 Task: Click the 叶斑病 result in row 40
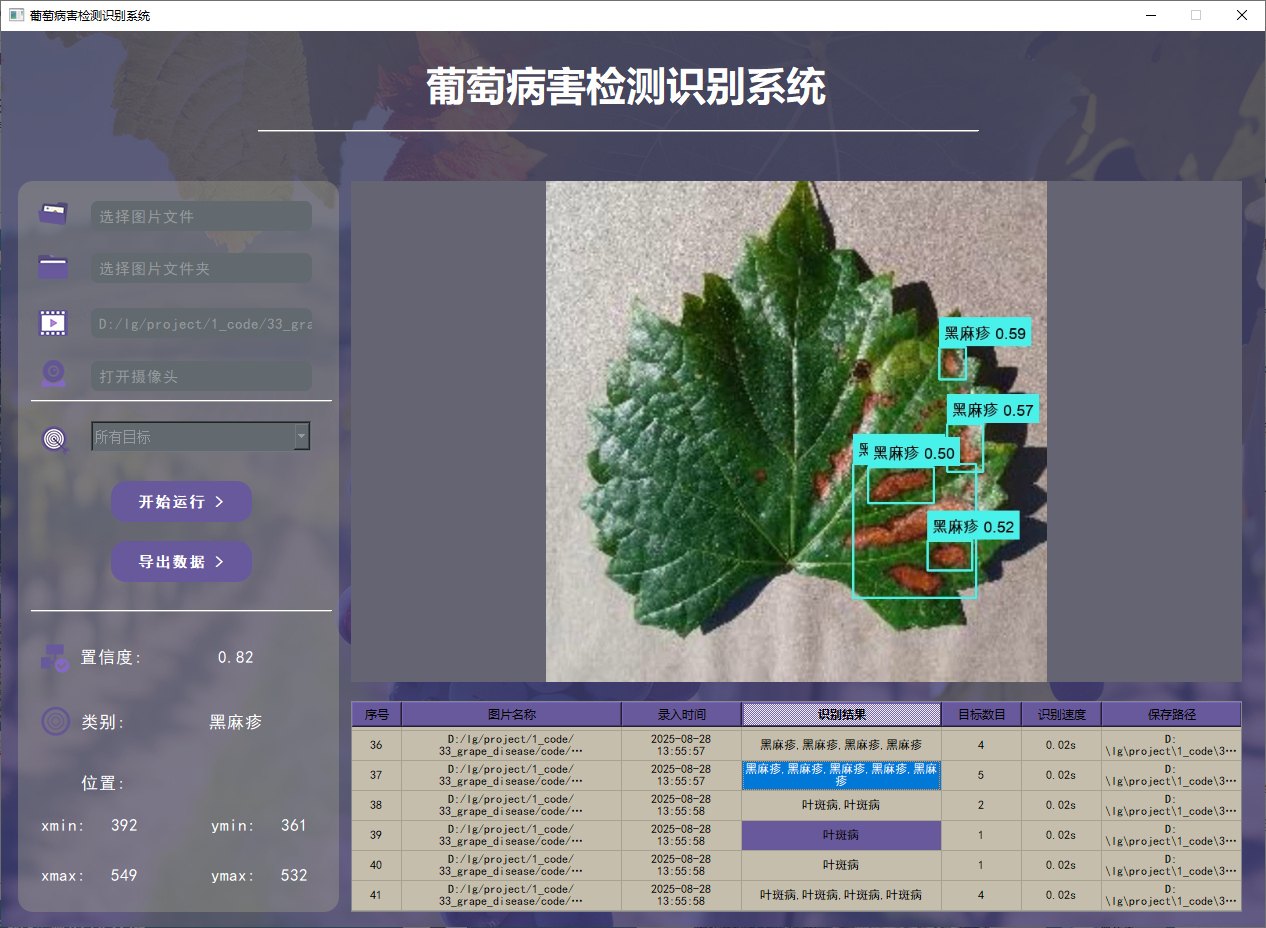coord(841,865)
